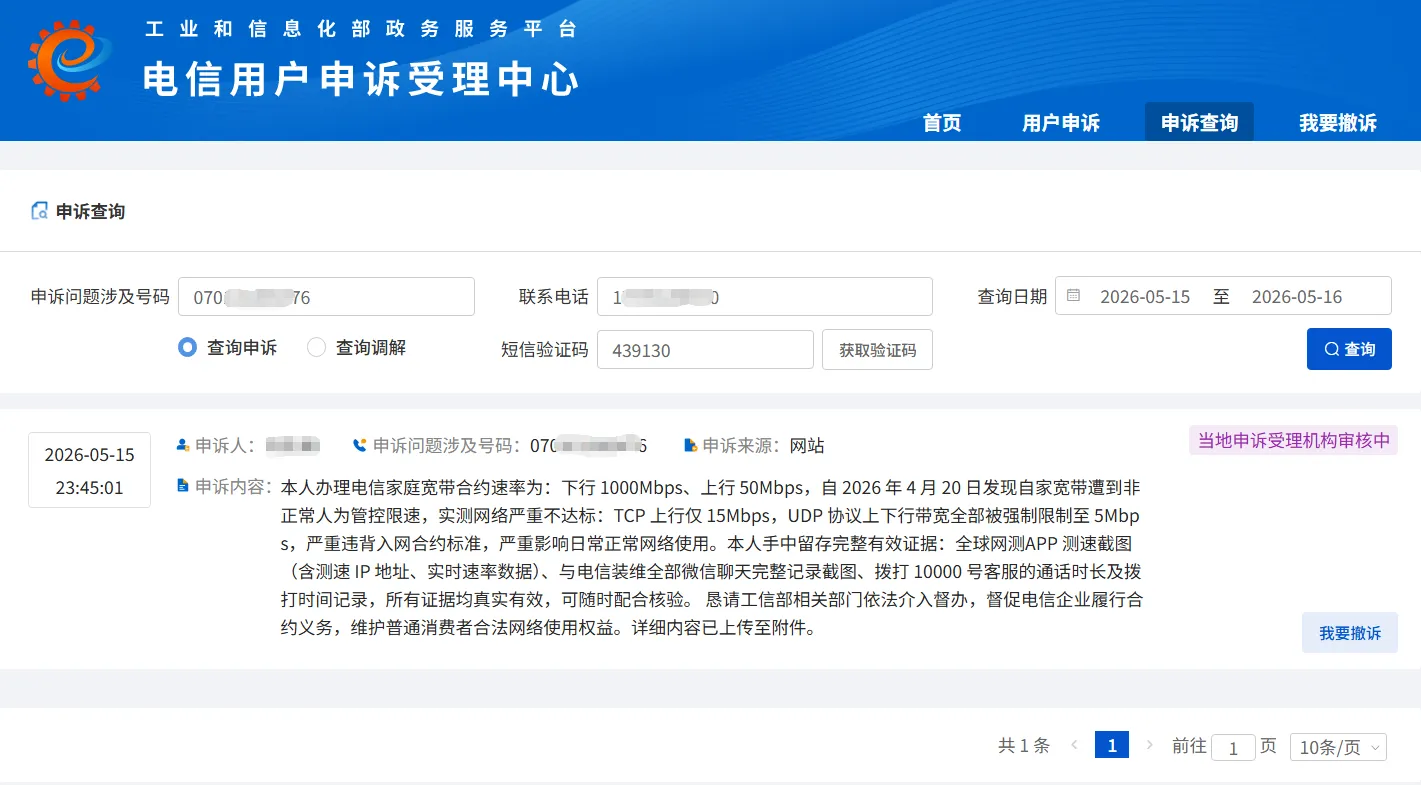Viewport: 1421px width, 785px height.
Task: Click the 短信验证码 input field
Action: [705, 350]
